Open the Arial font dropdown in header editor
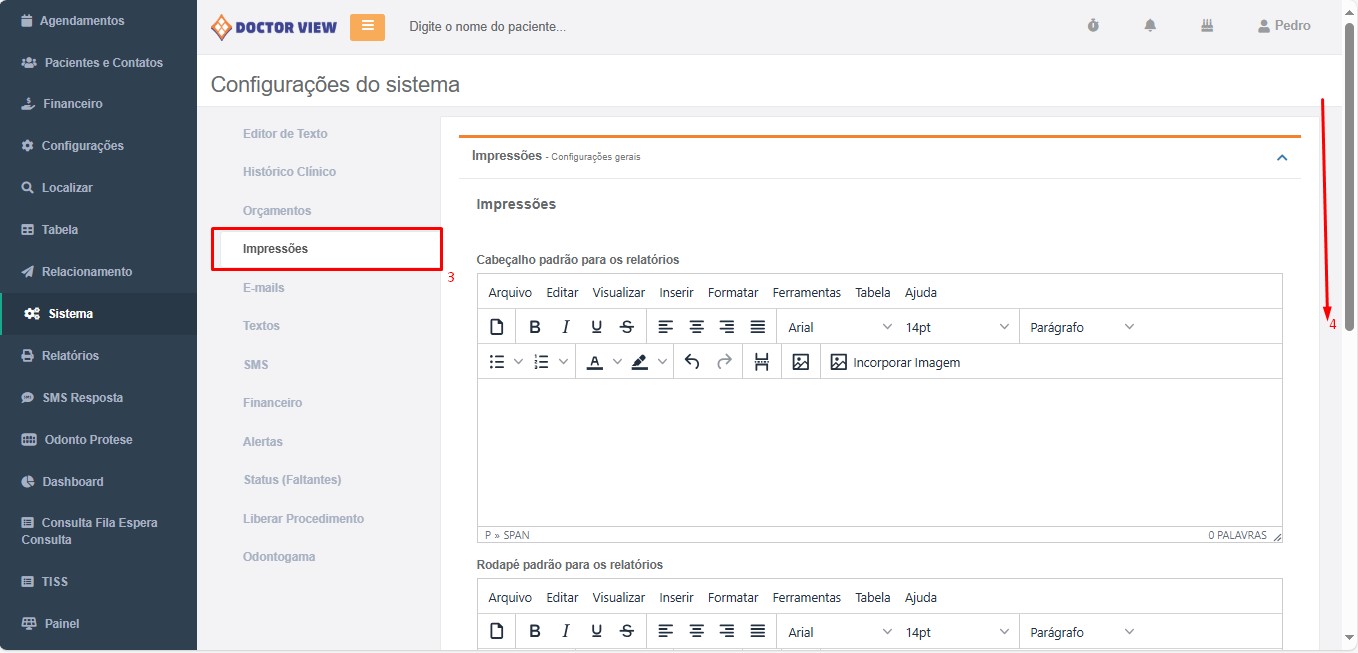Image resolution: width=1358 pixels, height=653 pixels. pyautogui.click(x=839, y=327)
